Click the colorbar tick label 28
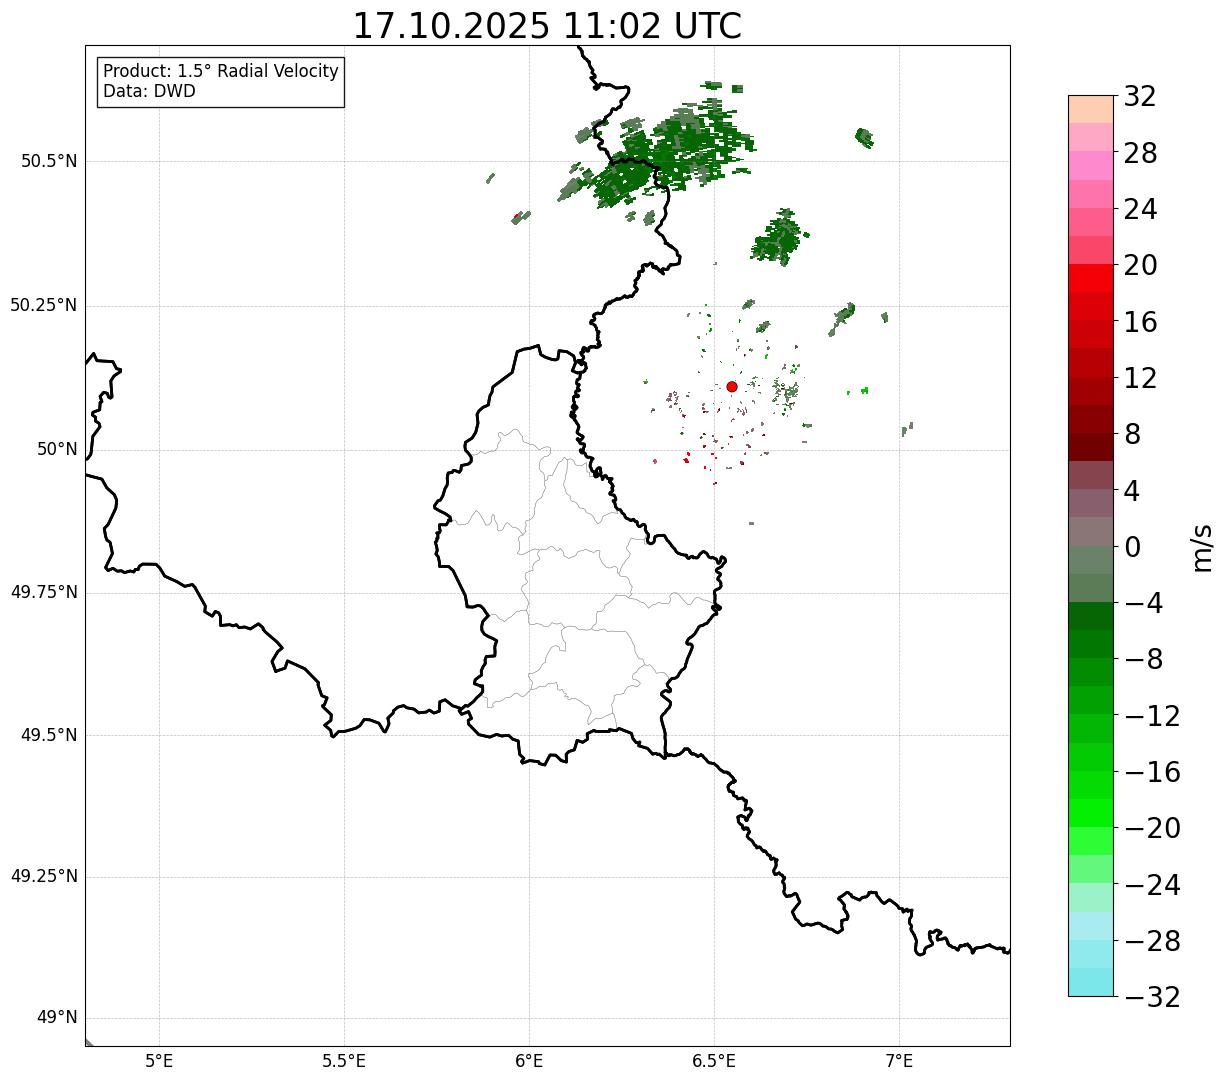The width and height of the screenshot is (1225, 1081). [x=1140, y=153]
